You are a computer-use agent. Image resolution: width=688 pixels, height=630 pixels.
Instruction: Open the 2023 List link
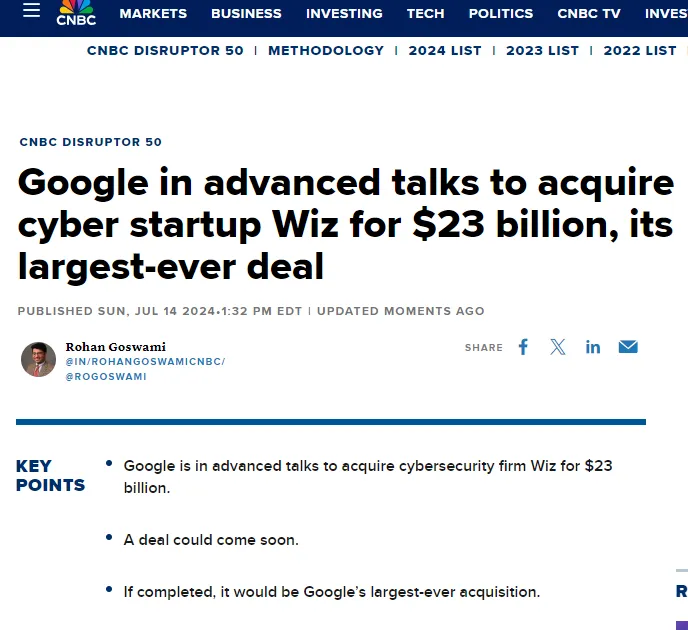coord(542,50)
